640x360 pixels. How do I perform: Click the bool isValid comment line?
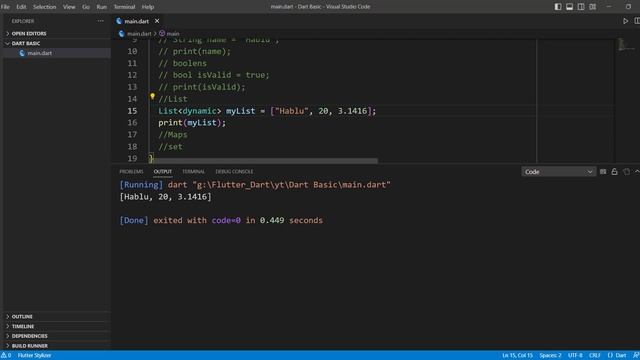pos(214,75)
